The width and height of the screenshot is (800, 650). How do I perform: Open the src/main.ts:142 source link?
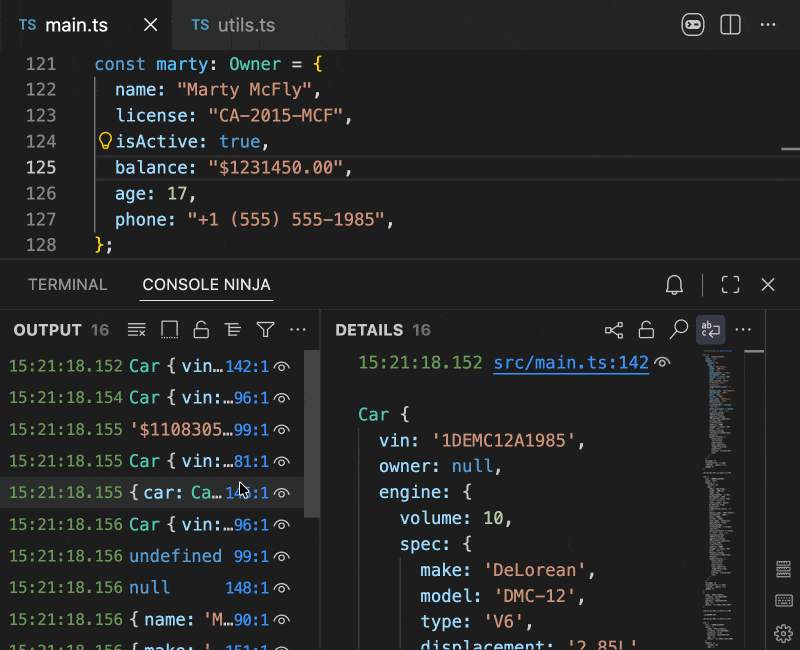click(x=571, y=363)
